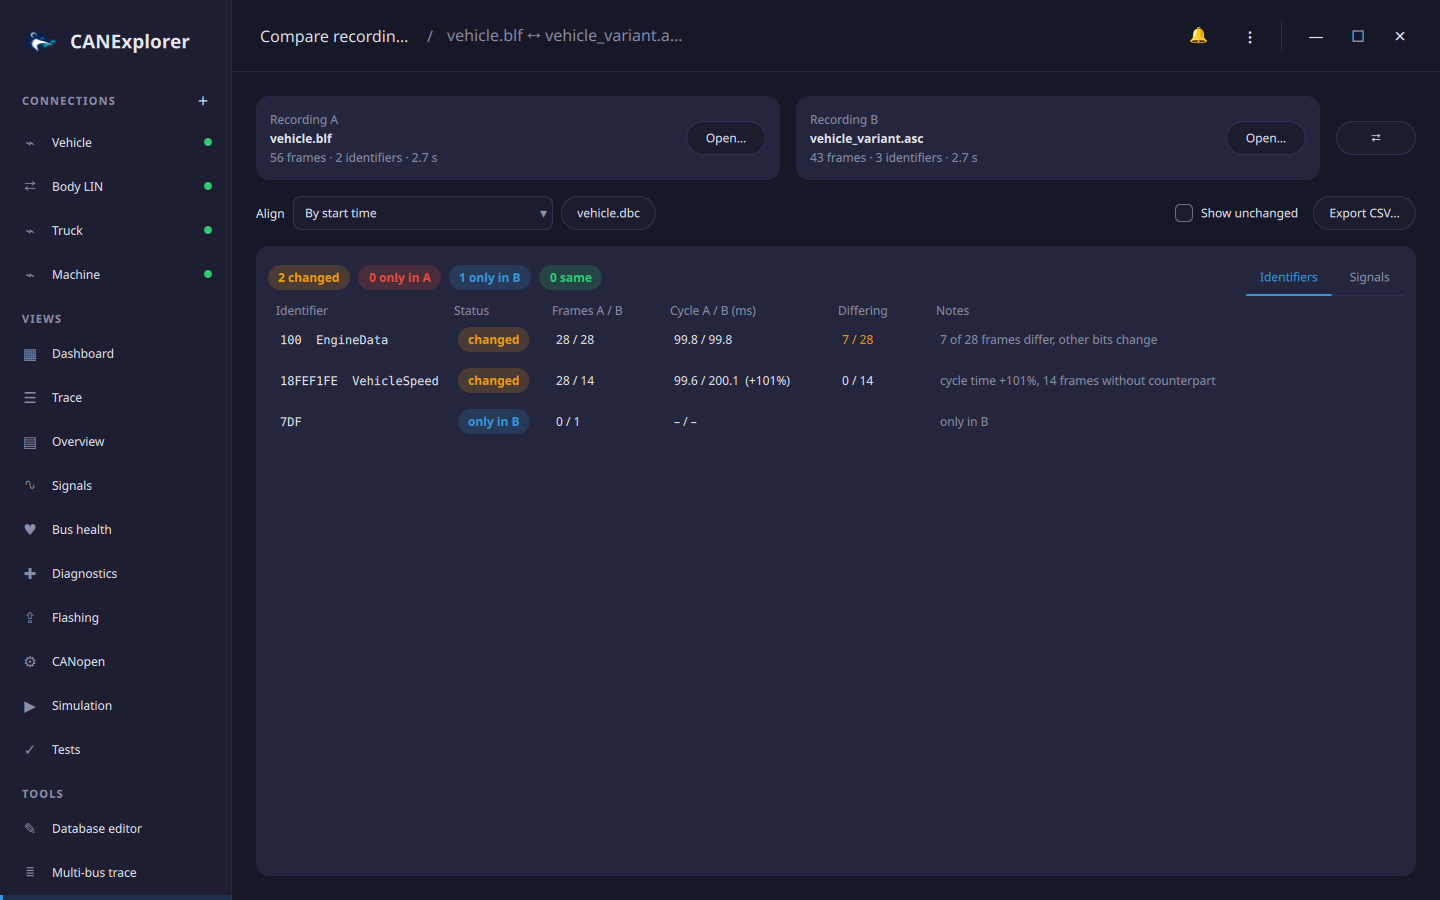Filter by the '0 only in A' chip
Image resolution: width=1440 pixels, height=900 pixels.
(400, 278)
